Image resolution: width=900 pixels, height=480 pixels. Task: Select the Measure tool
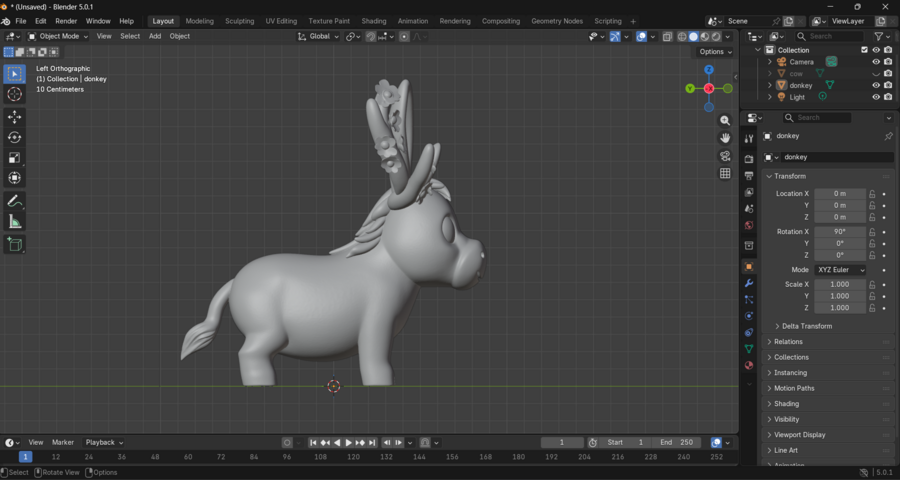click(x=15, y=221)
